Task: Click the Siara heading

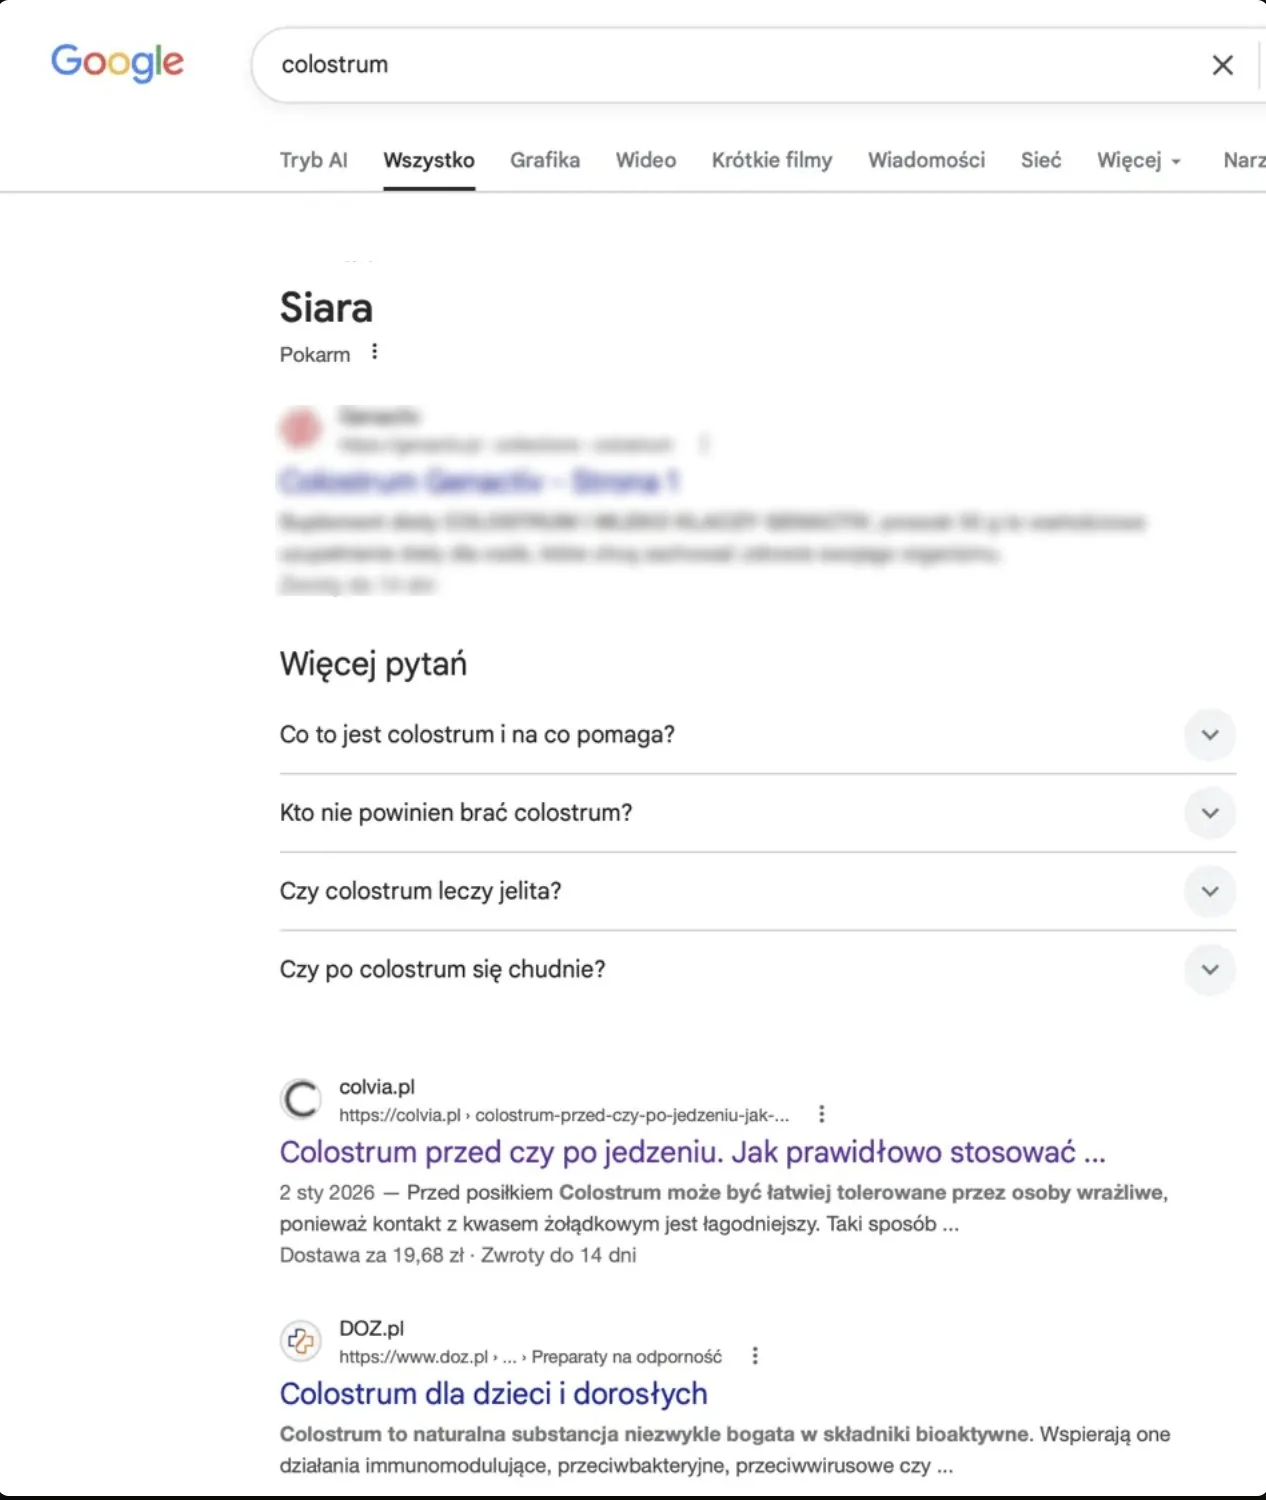Action: click(x=326, y=308)
